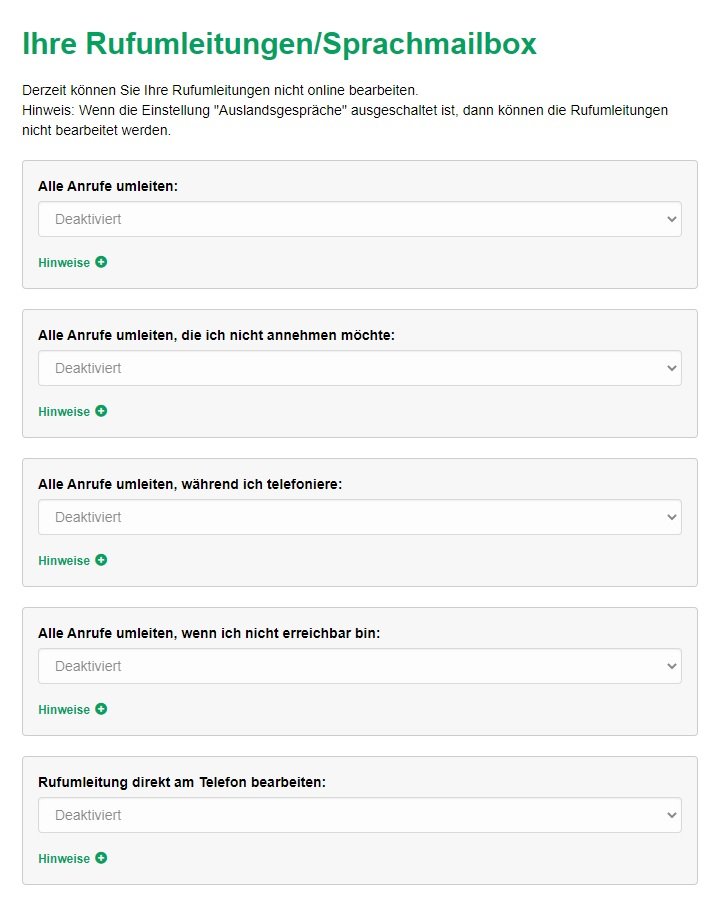Expand Hinweise in "nicht erreichbar bin" section

click(x=64, y=709)
